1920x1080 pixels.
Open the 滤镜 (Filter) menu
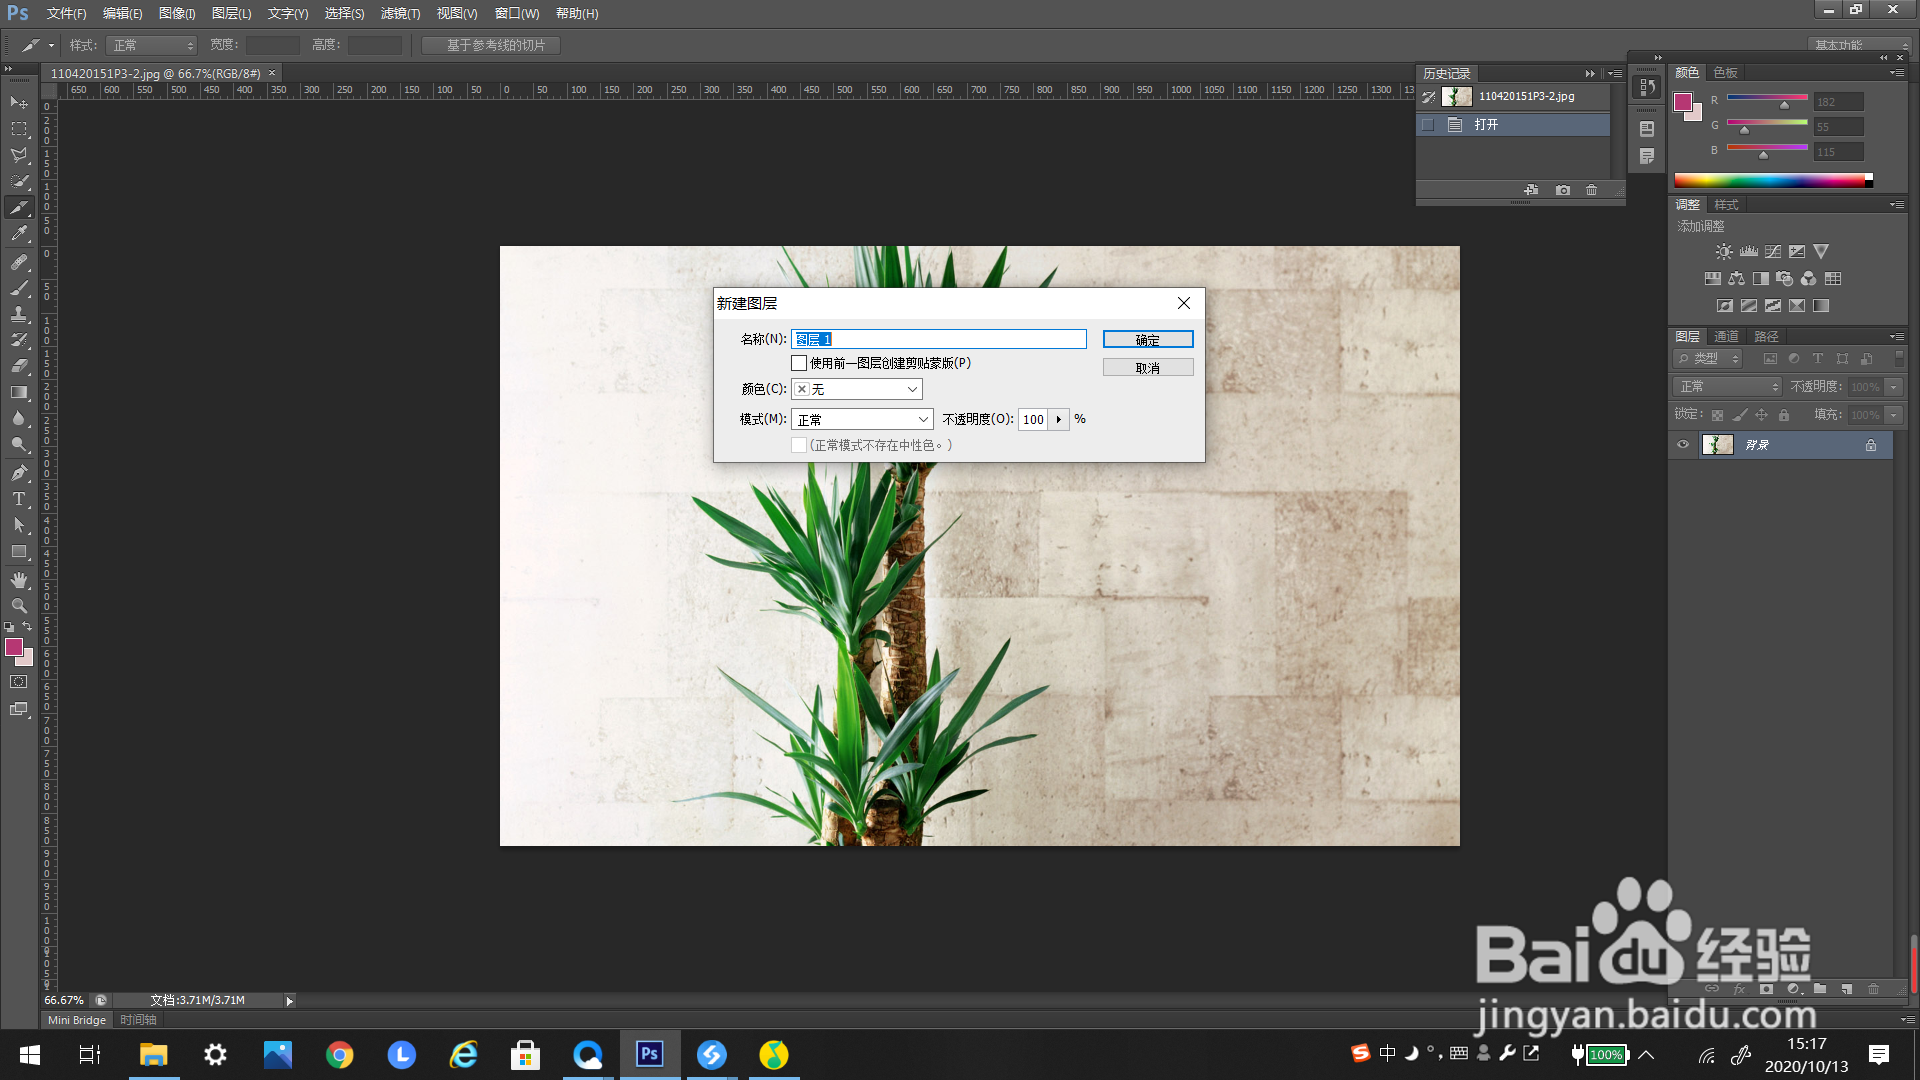(x=400, y=14)
